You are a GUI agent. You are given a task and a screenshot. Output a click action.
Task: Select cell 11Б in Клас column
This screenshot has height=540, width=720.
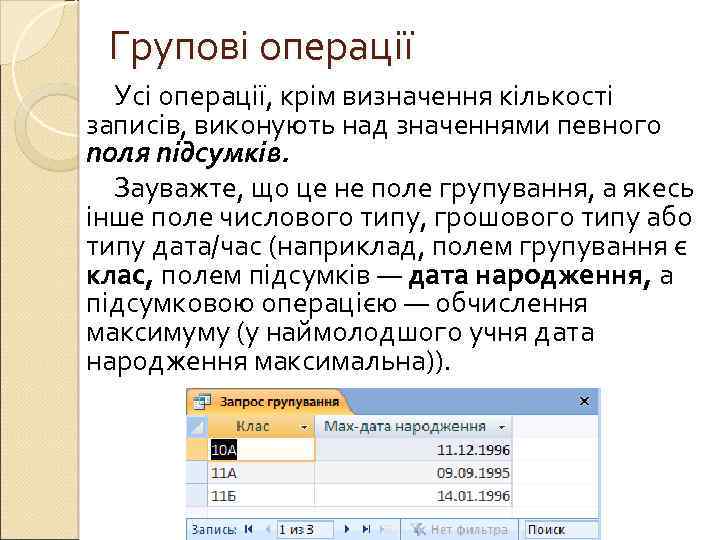point(261,495)
